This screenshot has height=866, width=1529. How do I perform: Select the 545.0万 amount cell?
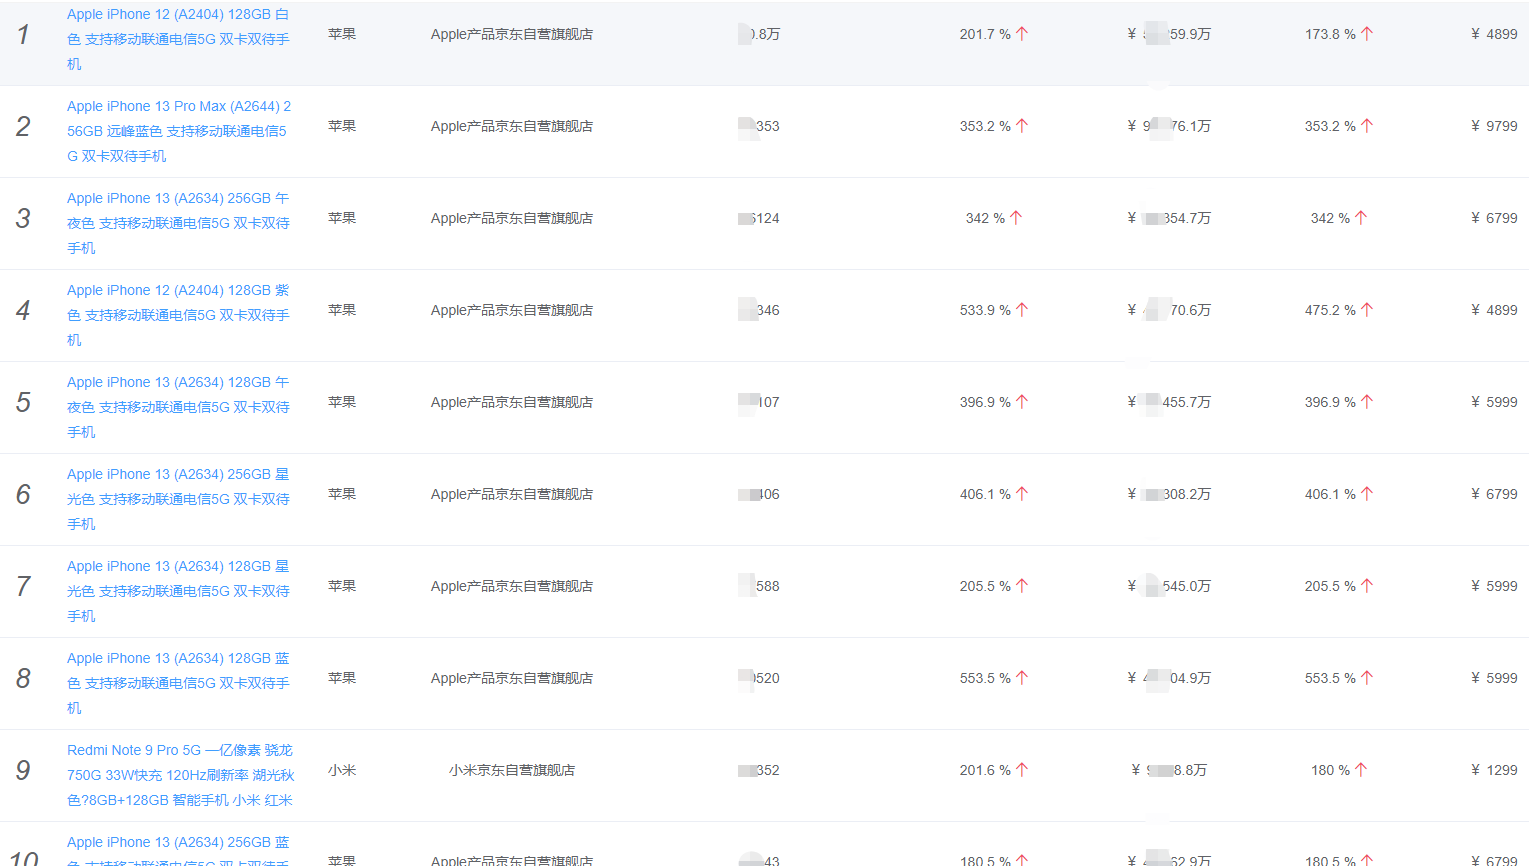point(1169,586)
